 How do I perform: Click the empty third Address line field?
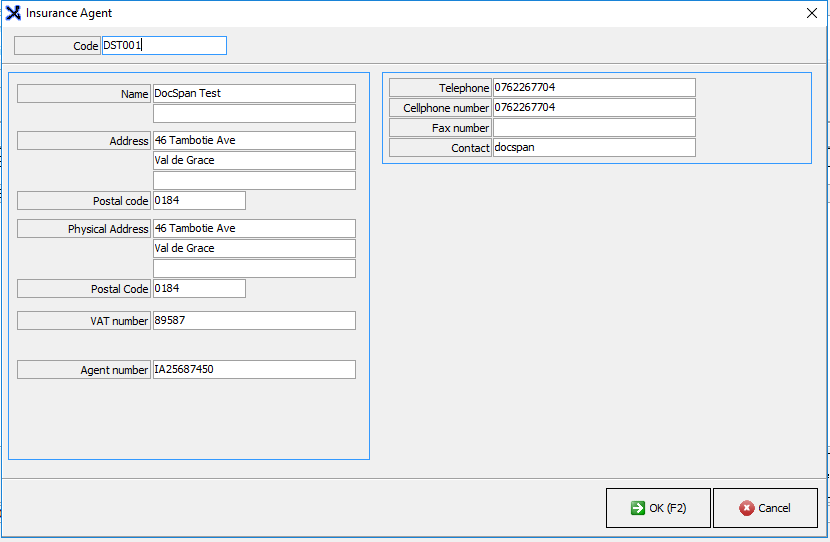click(x=254, y=181)
